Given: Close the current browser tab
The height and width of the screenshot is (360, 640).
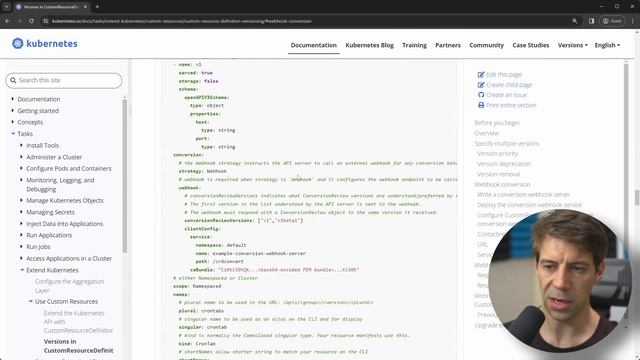Looking at the screenshot, I should (x=85, y=7).
